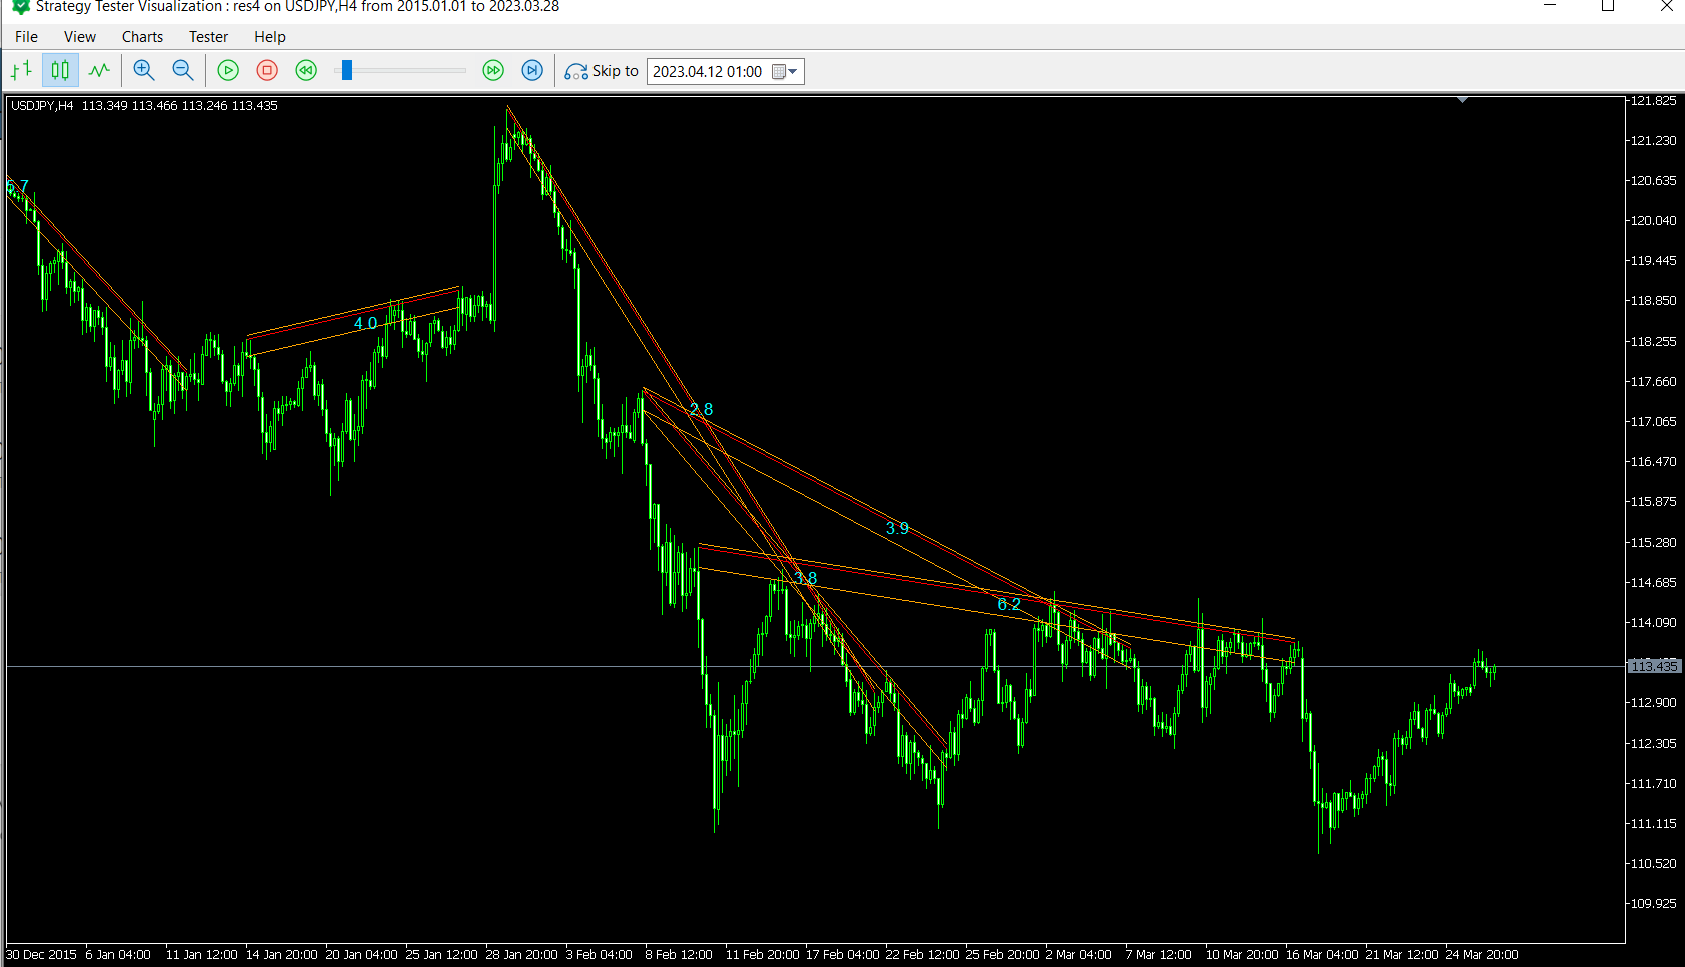Click the 109.925 price axis label
This screenshot has width=1685, height=967.
1654,903
